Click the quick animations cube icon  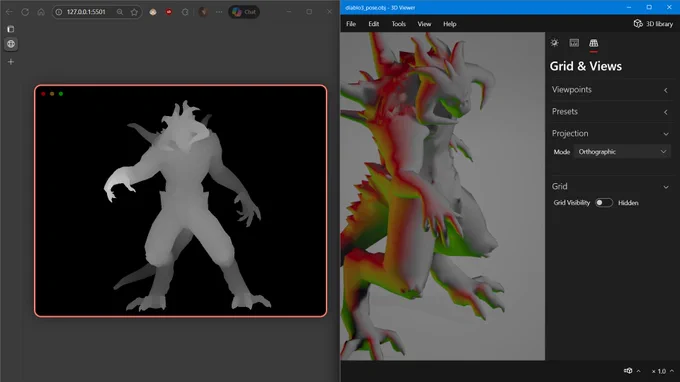tap(628, 371)
